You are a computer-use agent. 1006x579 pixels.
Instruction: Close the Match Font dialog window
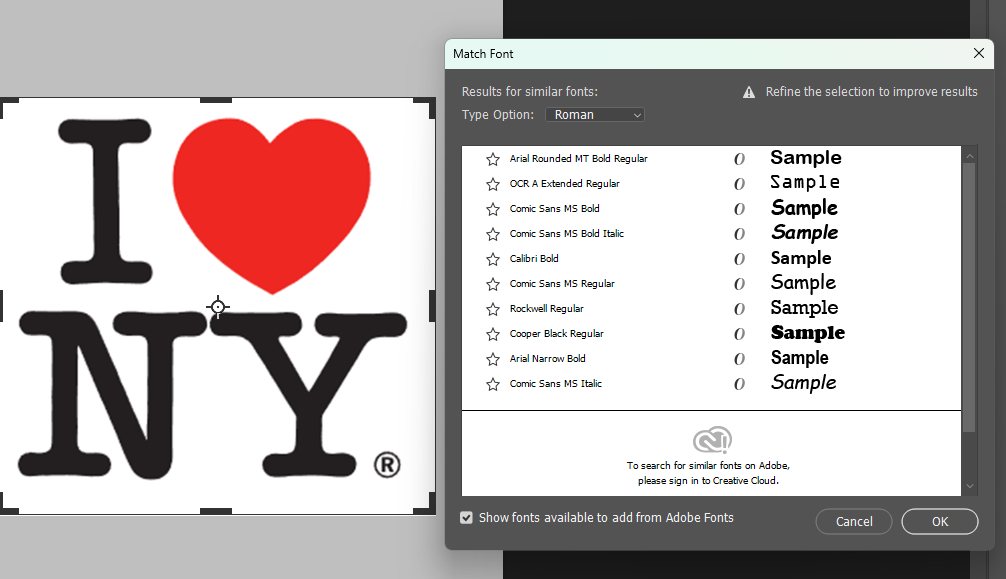click(x=978, y=53)
